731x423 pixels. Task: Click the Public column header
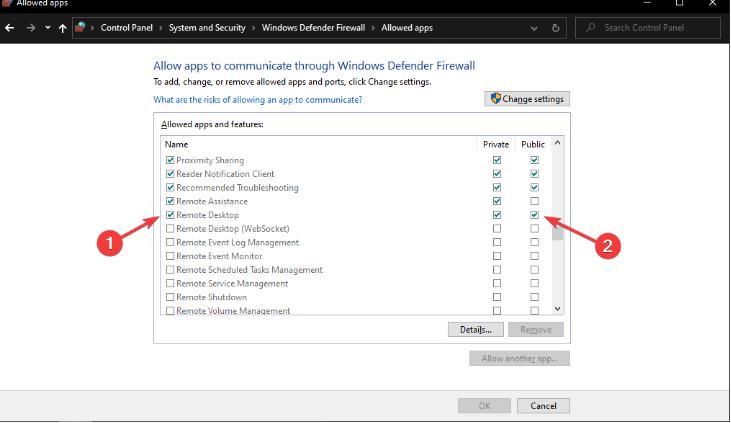(x=533, y=145)
